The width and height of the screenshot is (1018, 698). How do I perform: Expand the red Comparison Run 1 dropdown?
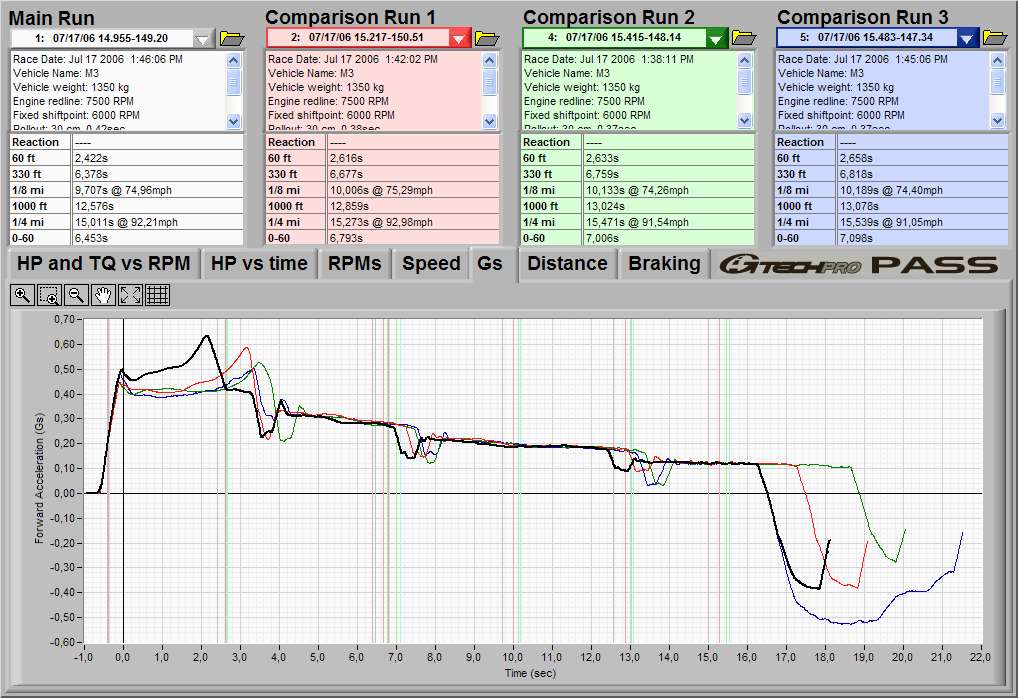[x=459, y=38]
